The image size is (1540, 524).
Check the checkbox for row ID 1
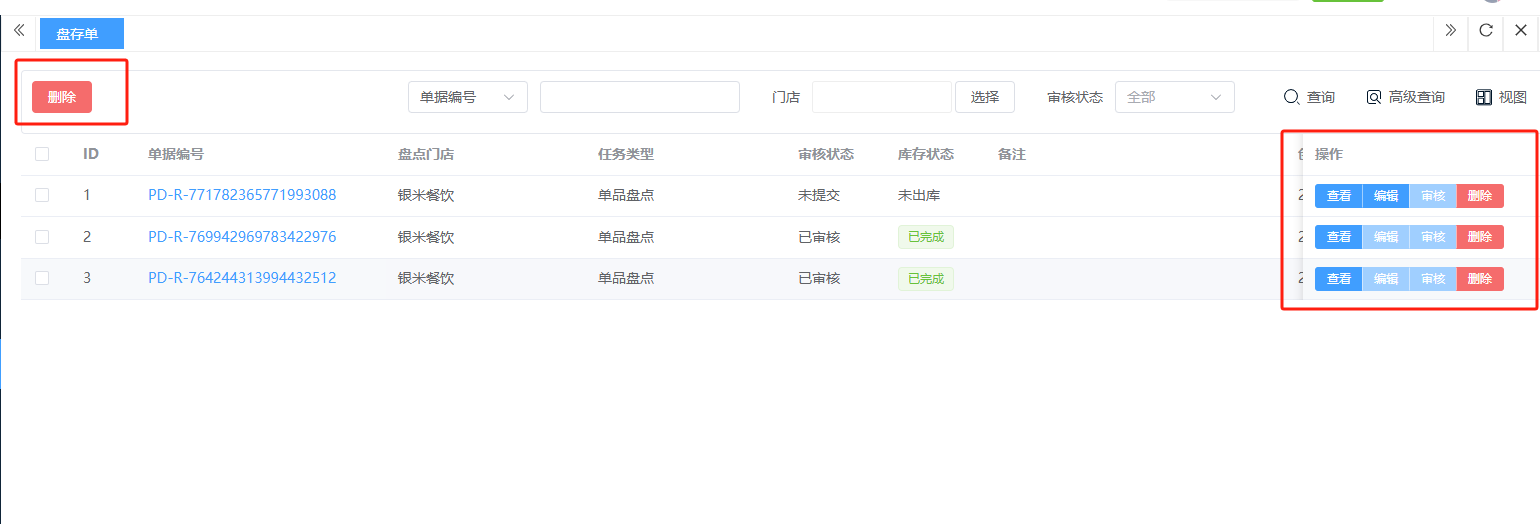point(42,195)
